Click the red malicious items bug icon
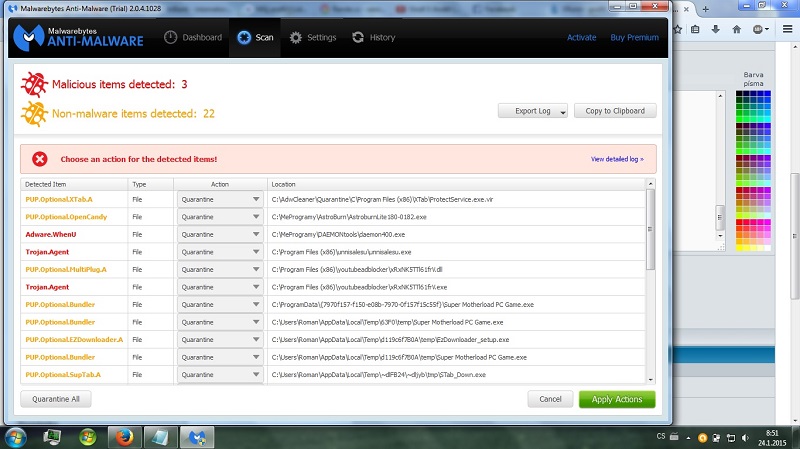The height and width of the screenshot is (449, 800). click(34, 84)
